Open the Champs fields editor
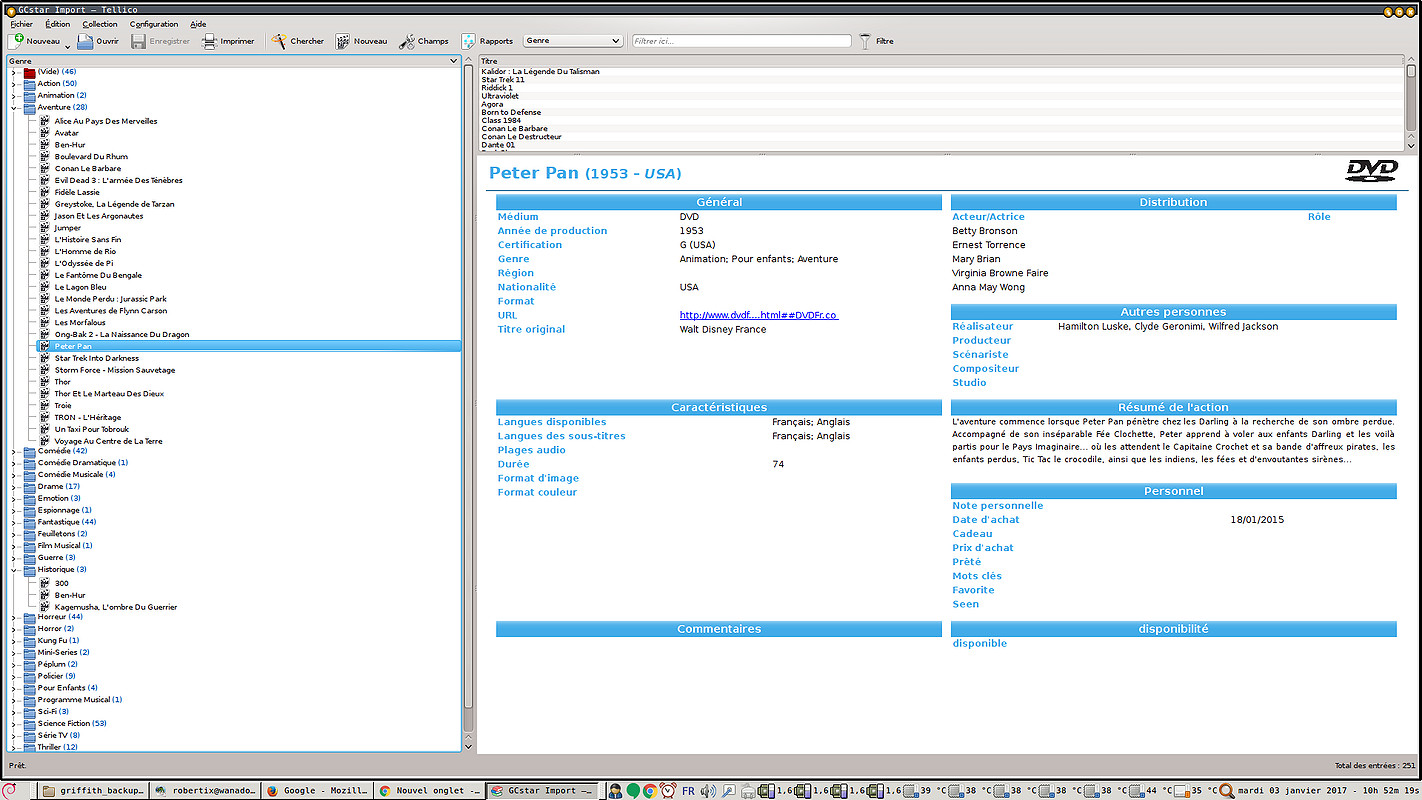The height and width of the screenshot is (800, 1422). point(424,41)
